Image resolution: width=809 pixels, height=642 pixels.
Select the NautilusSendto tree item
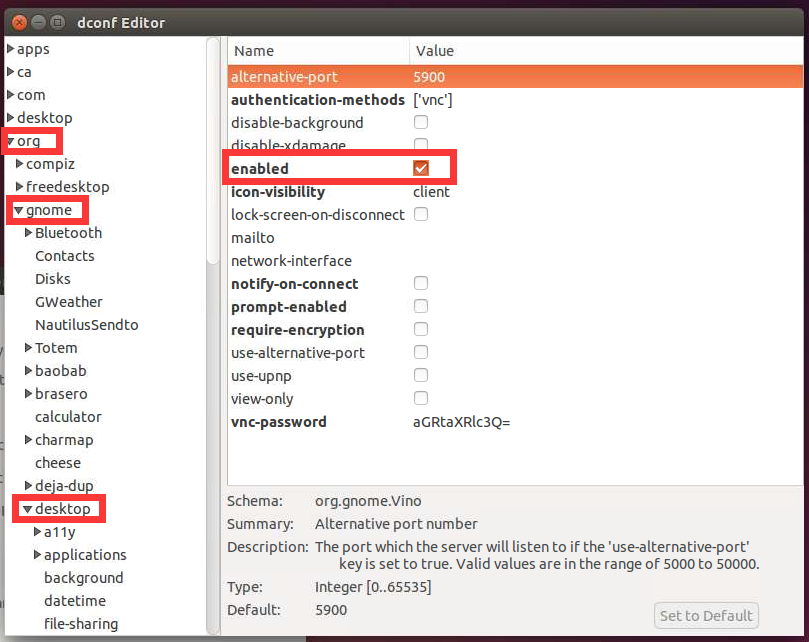pos(87,325)
